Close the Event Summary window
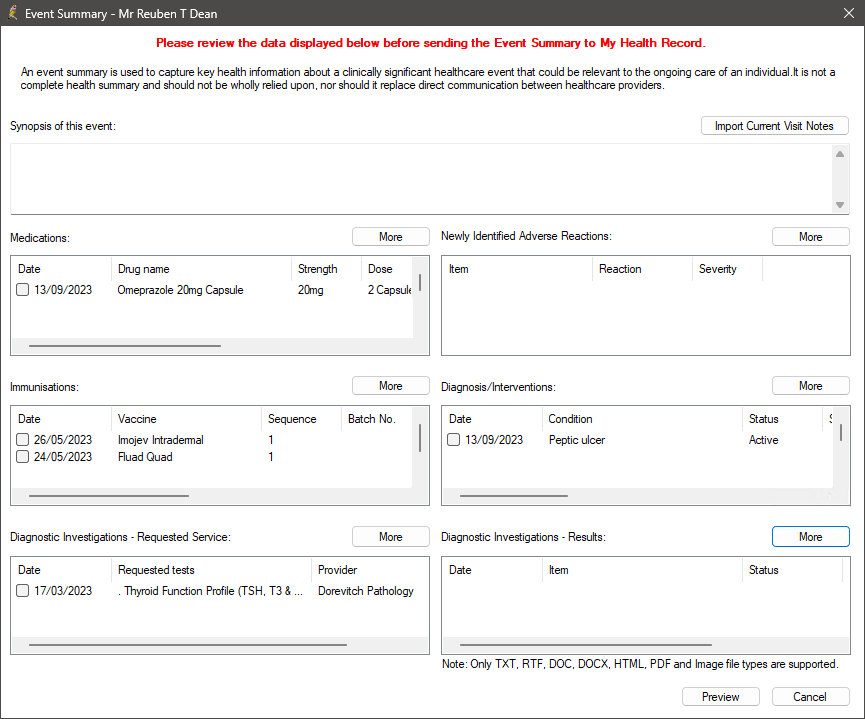Screen dimensions: 865x719 pyautogui.click(x=848, y=13)
